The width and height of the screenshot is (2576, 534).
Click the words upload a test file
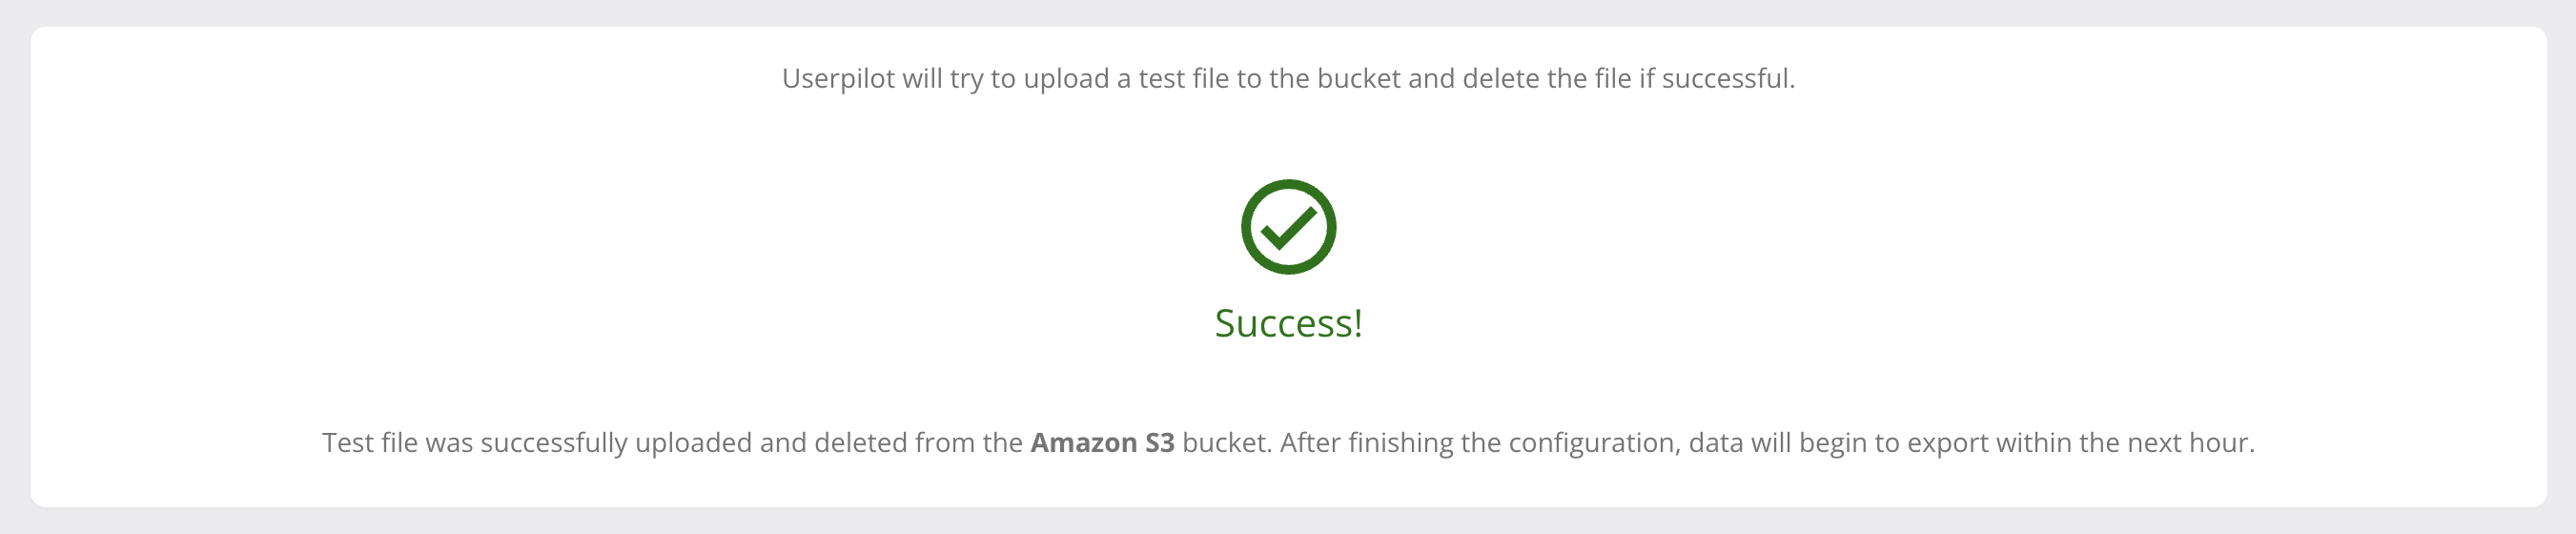(x=1126, y=79)
